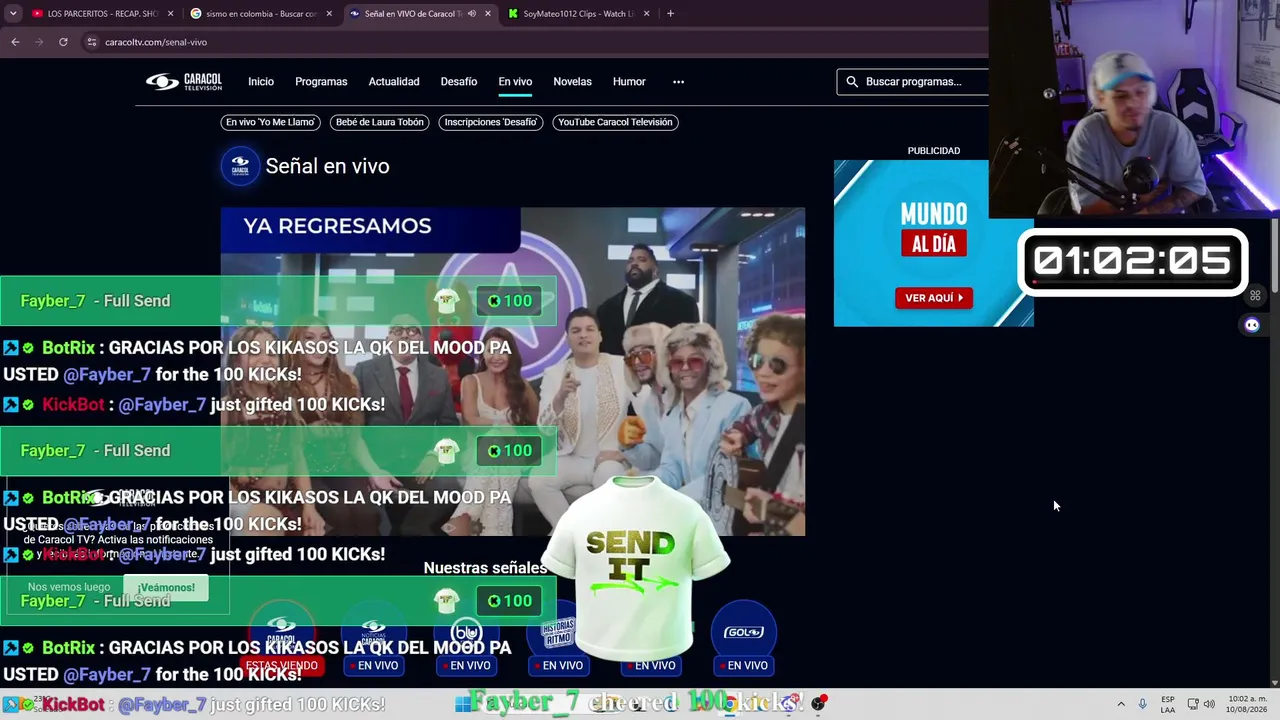Screen dimensions: 1280x720
Task: Reload the Caracol TV page
Action: coord(63,42)
